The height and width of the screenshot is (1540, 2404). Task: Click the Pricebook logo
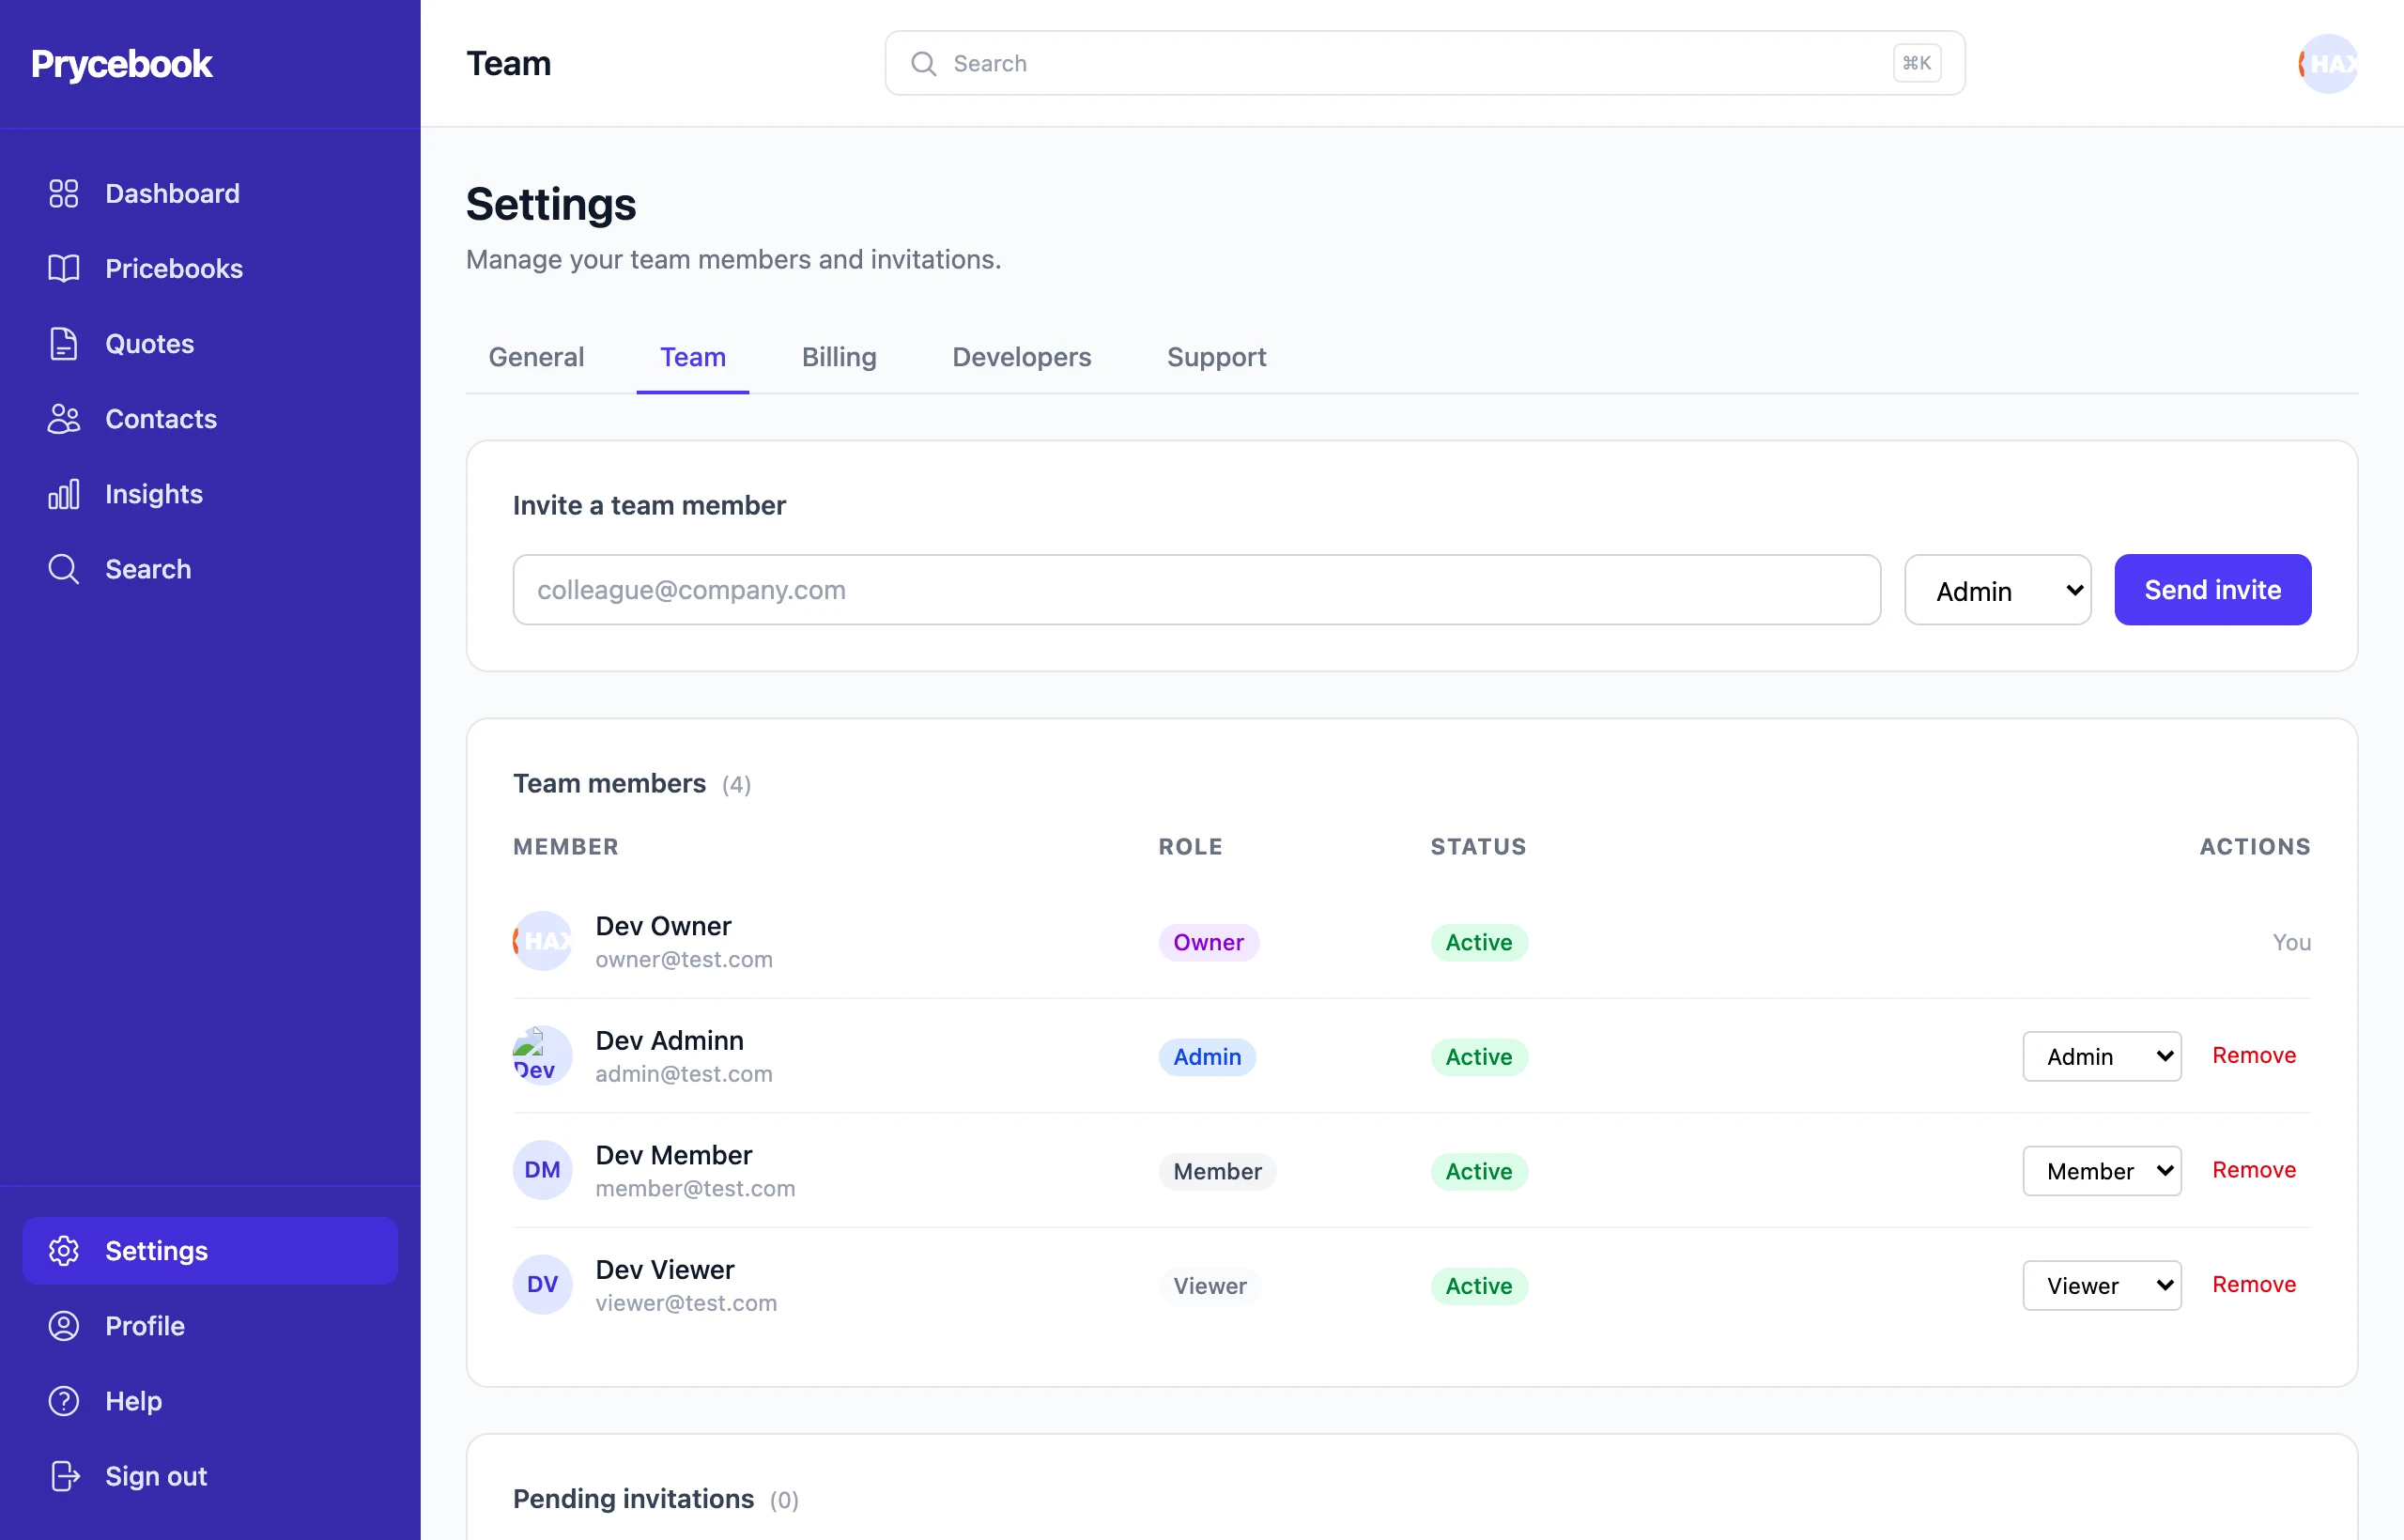pos(121,63)
